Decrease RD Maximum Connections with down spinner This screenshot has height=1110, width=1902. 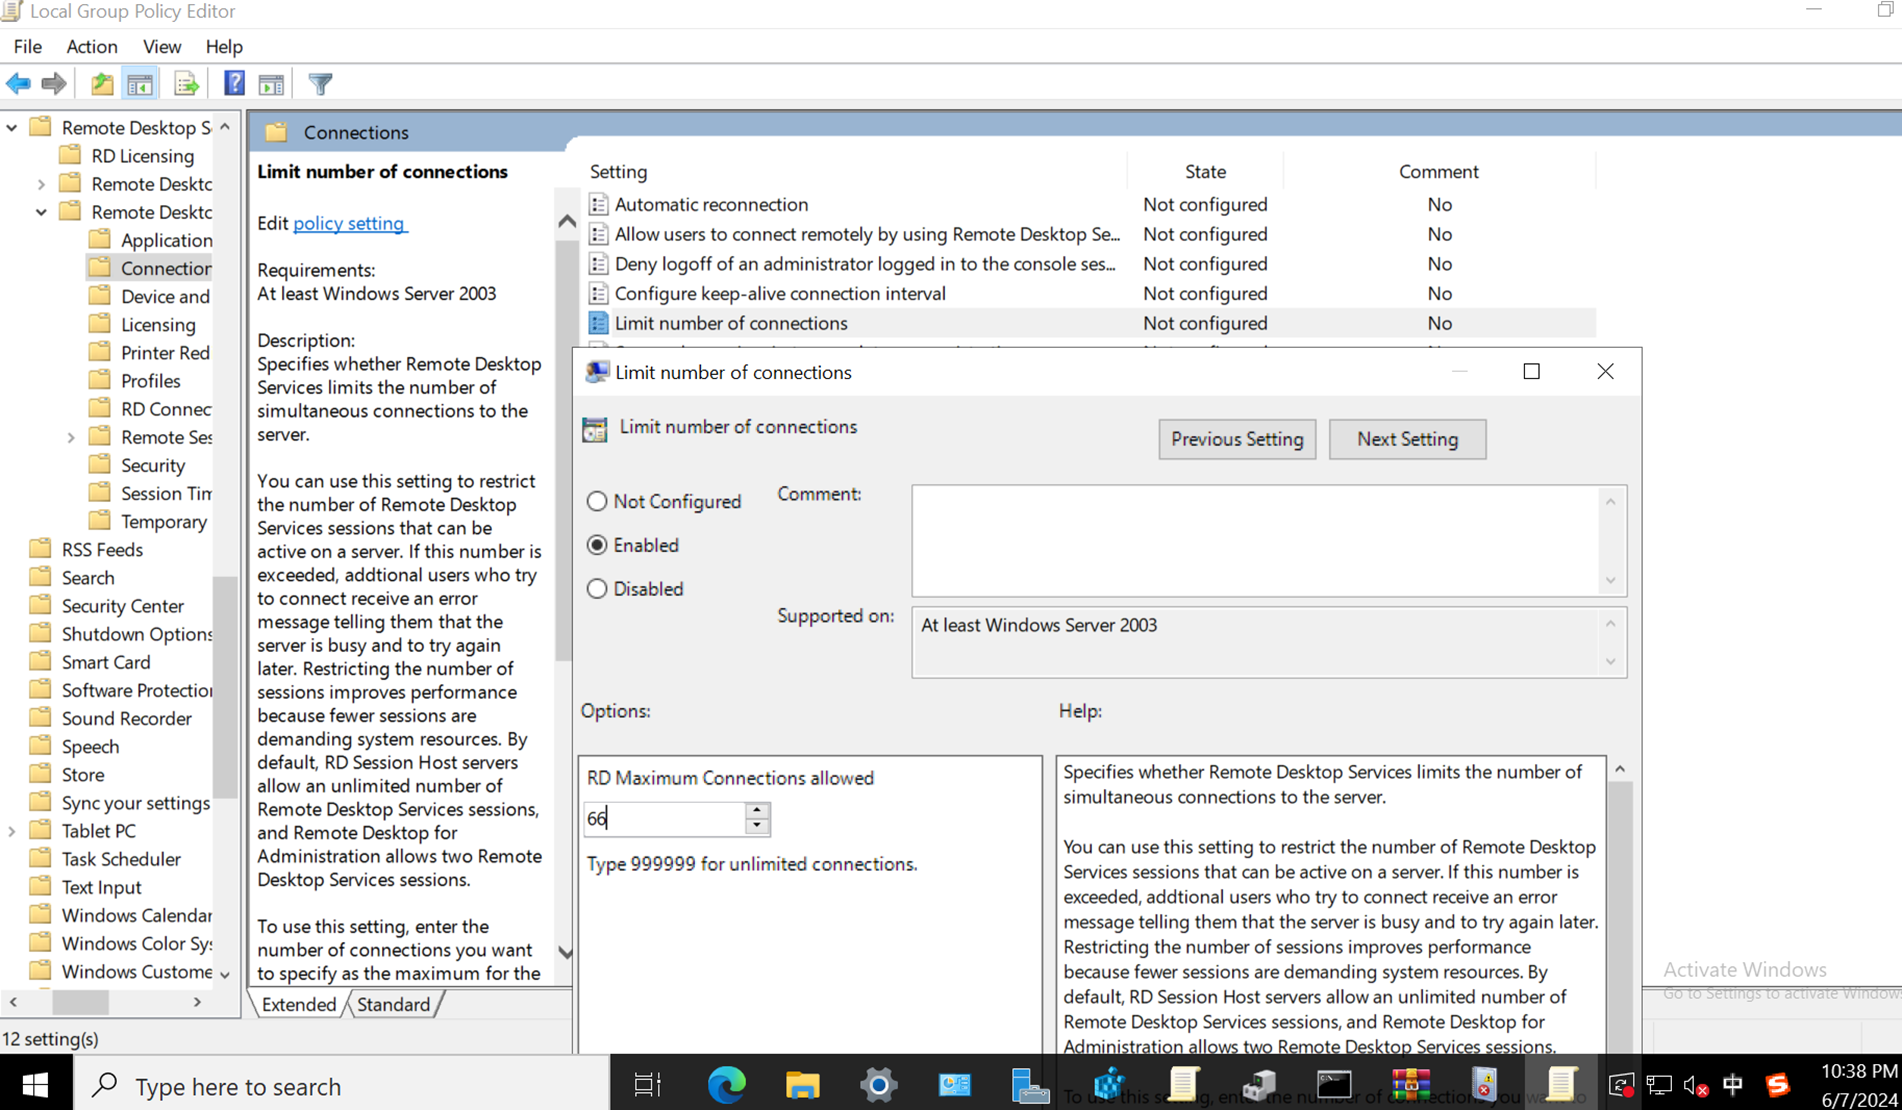[757, 826]
